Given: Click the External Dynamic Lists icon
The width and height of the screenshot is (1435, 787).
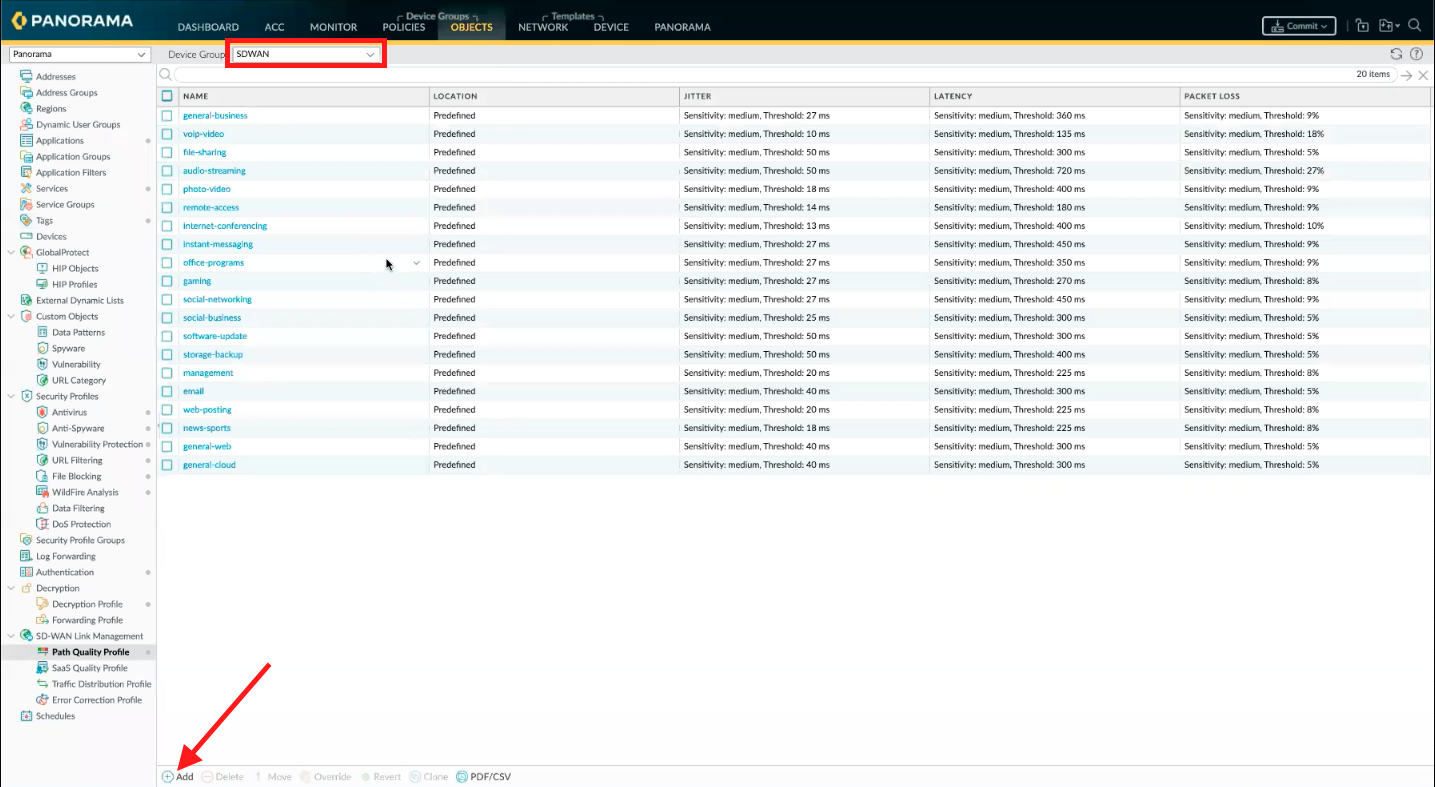Looking at the screenshot, I should pyautogui.click(x=27, y=300).
